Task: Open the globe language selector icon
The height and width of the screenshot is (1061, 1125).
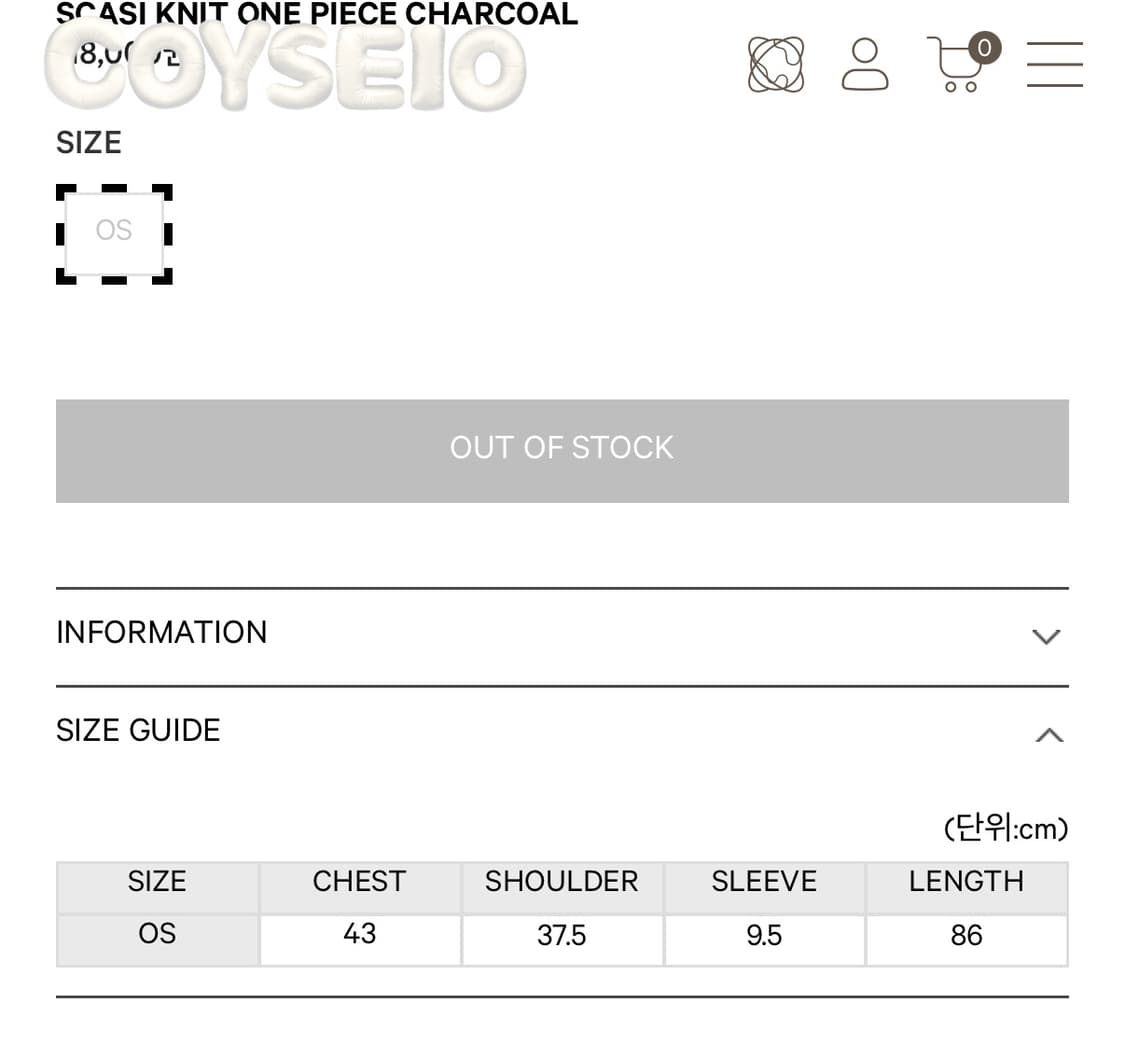Action: [776, 65]
